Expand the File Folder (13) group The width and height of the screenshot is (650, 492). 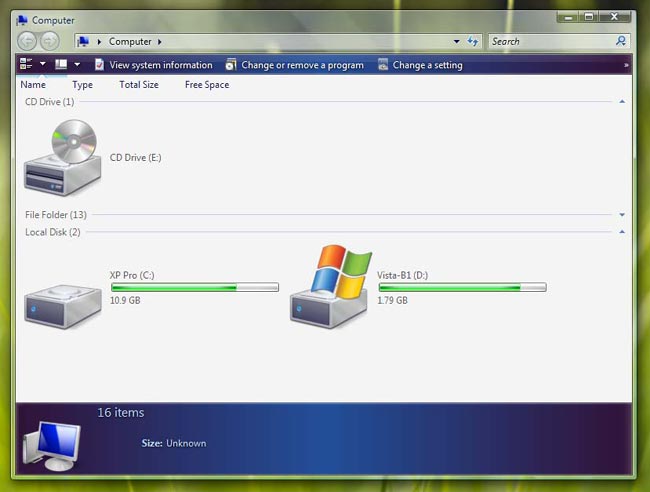pos(622,215)
